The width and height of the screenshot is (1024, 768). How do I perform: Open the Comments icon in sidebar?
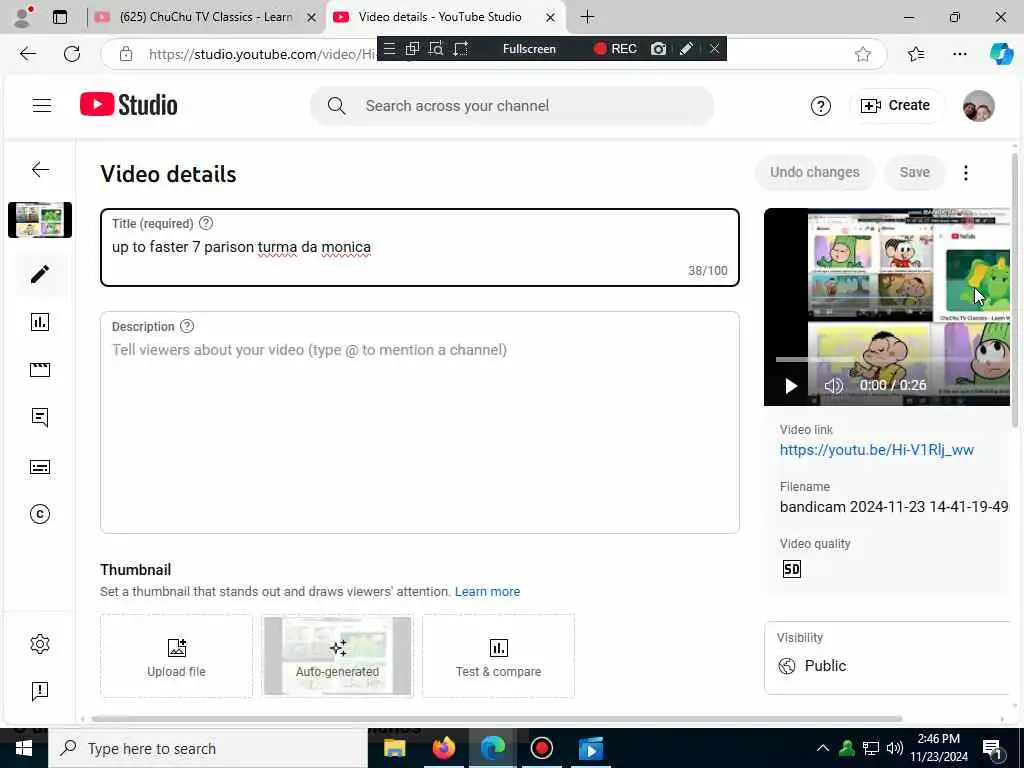click(x=40, y=417)
